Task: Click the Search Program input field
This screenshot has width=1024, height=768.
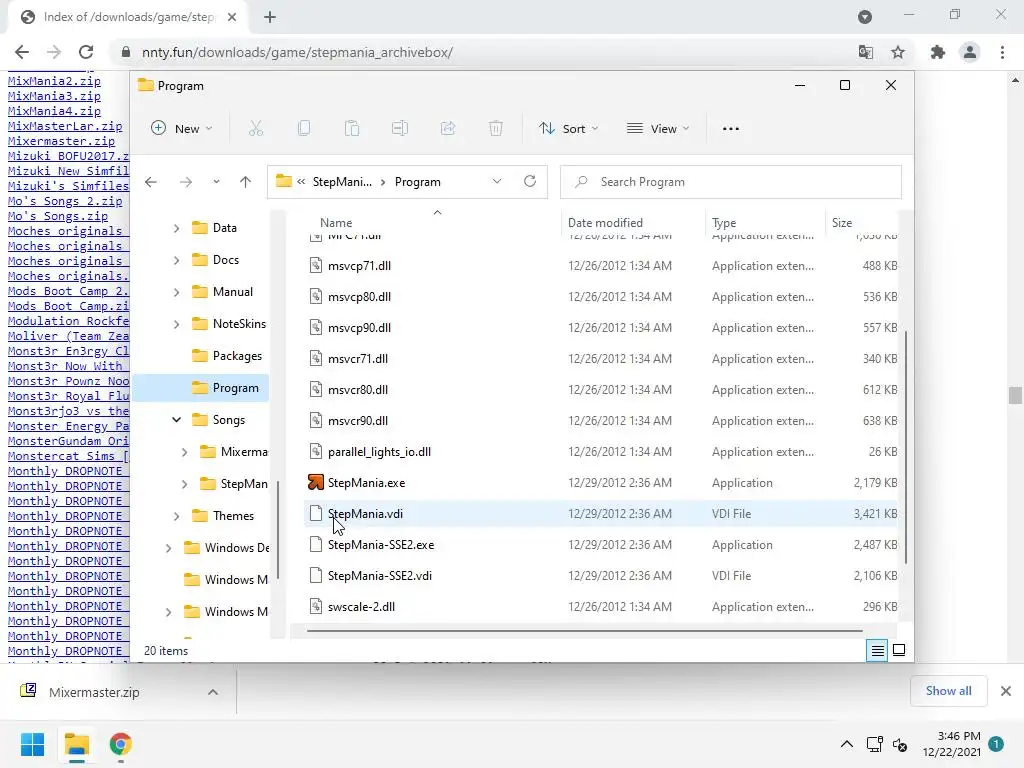Action: click(x=731, y=182)
